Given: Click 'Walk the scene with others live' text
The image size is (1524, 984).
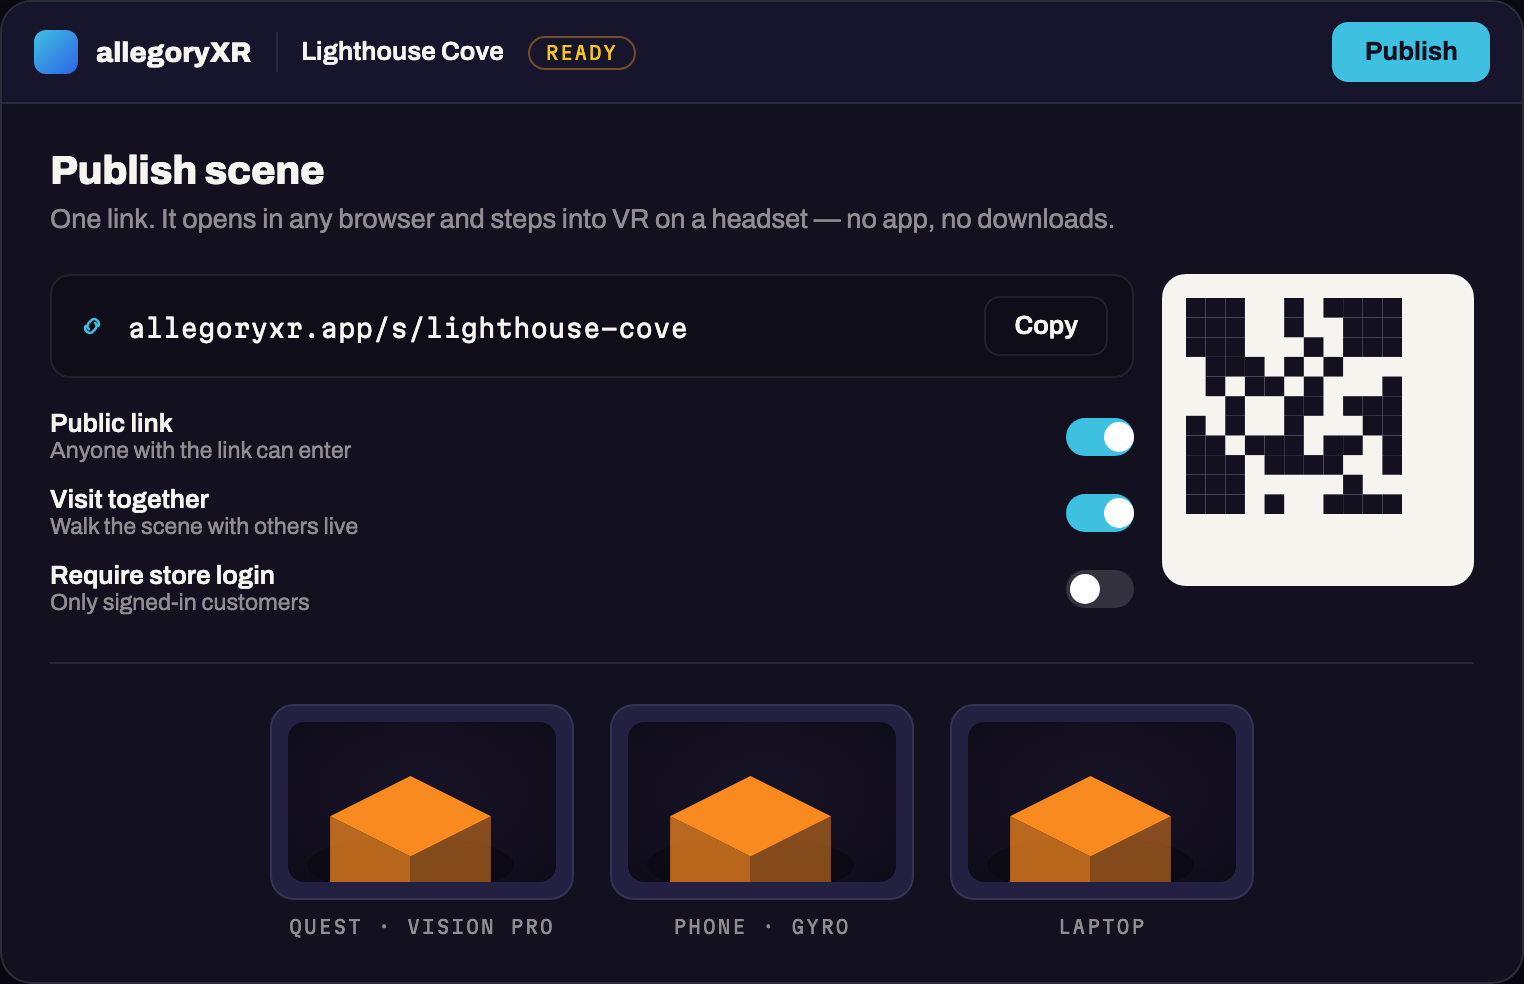Looking at the screenshot, I should coord(204,526).
